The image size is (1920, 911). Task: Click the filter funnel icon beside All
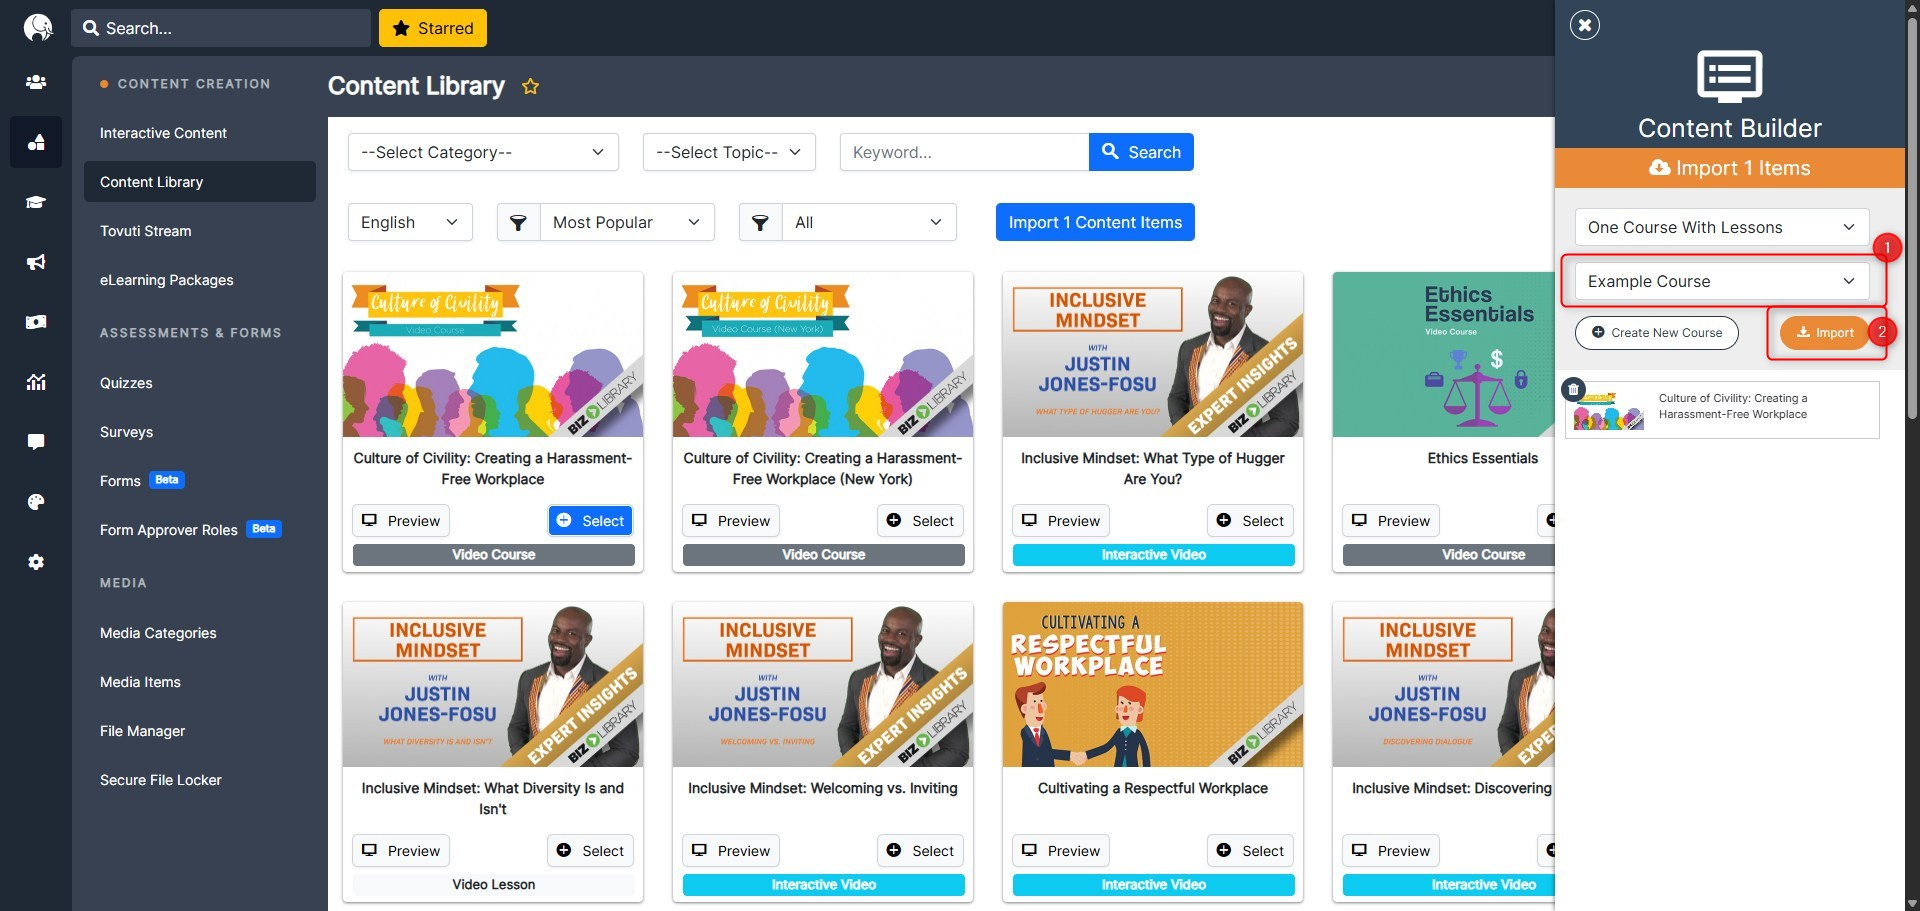(x=760, y=222)
